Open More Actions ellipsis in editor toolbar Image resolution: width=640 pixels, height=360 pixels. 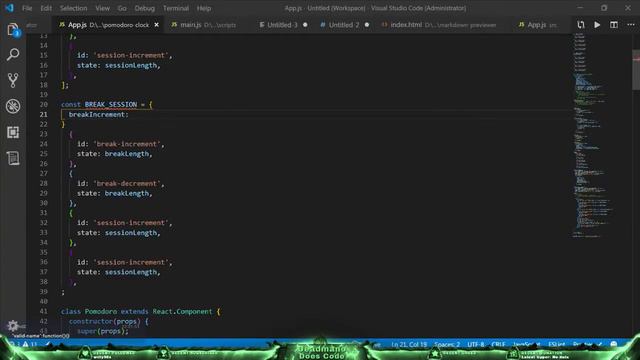pos(631,25)
